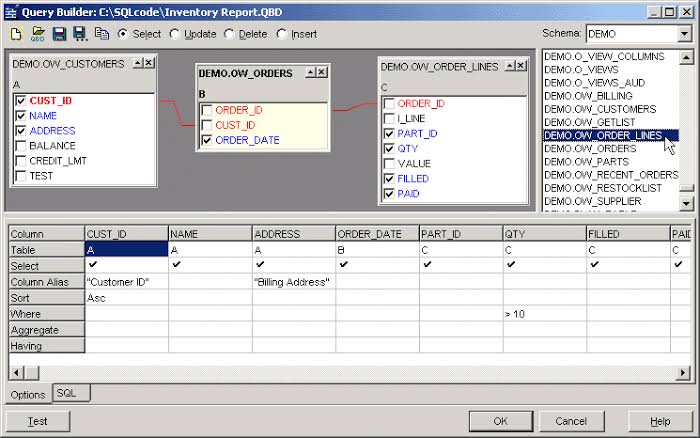
Task: Check ORDER_ID in the OW_ORDER_LINES table
Action: [389, 104]
